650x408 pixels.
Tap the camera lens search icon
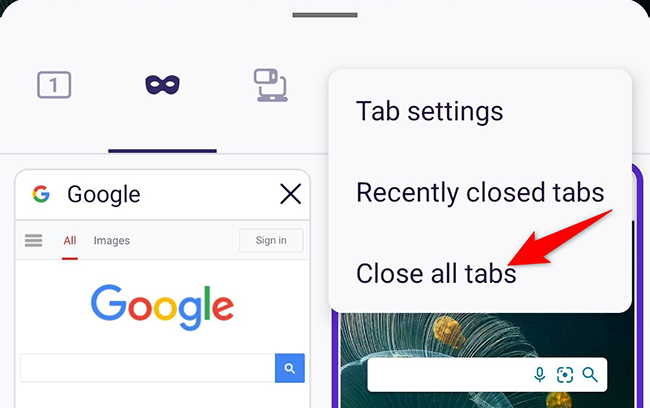565,374
